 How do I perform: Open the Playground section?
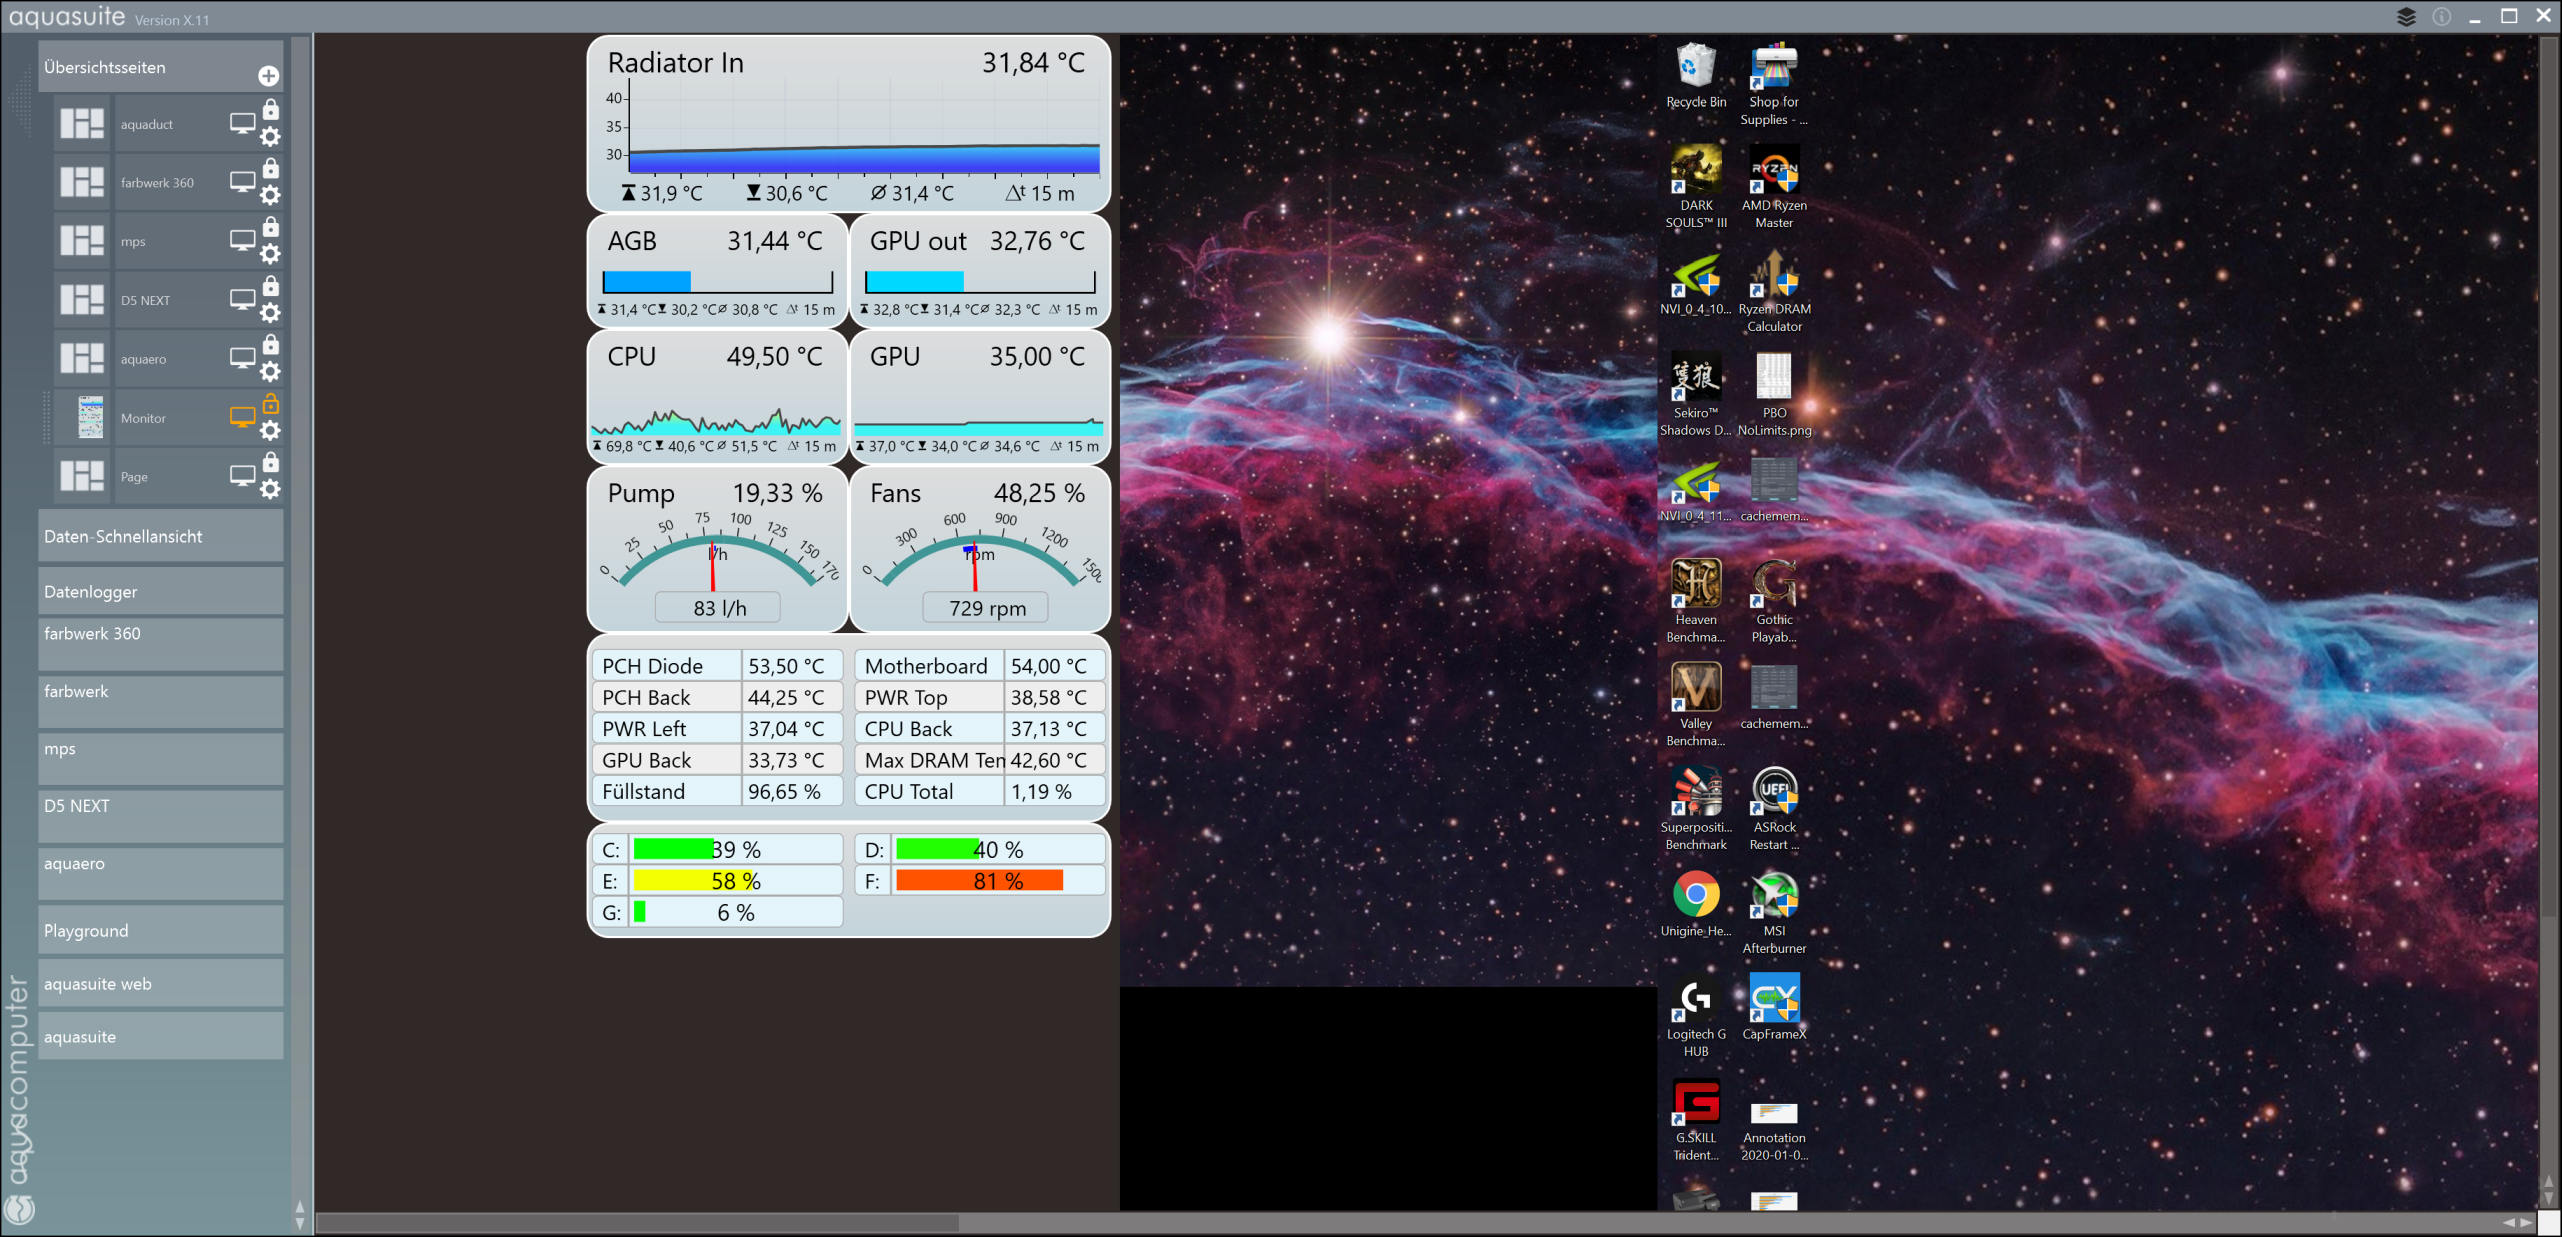point(160,930)
